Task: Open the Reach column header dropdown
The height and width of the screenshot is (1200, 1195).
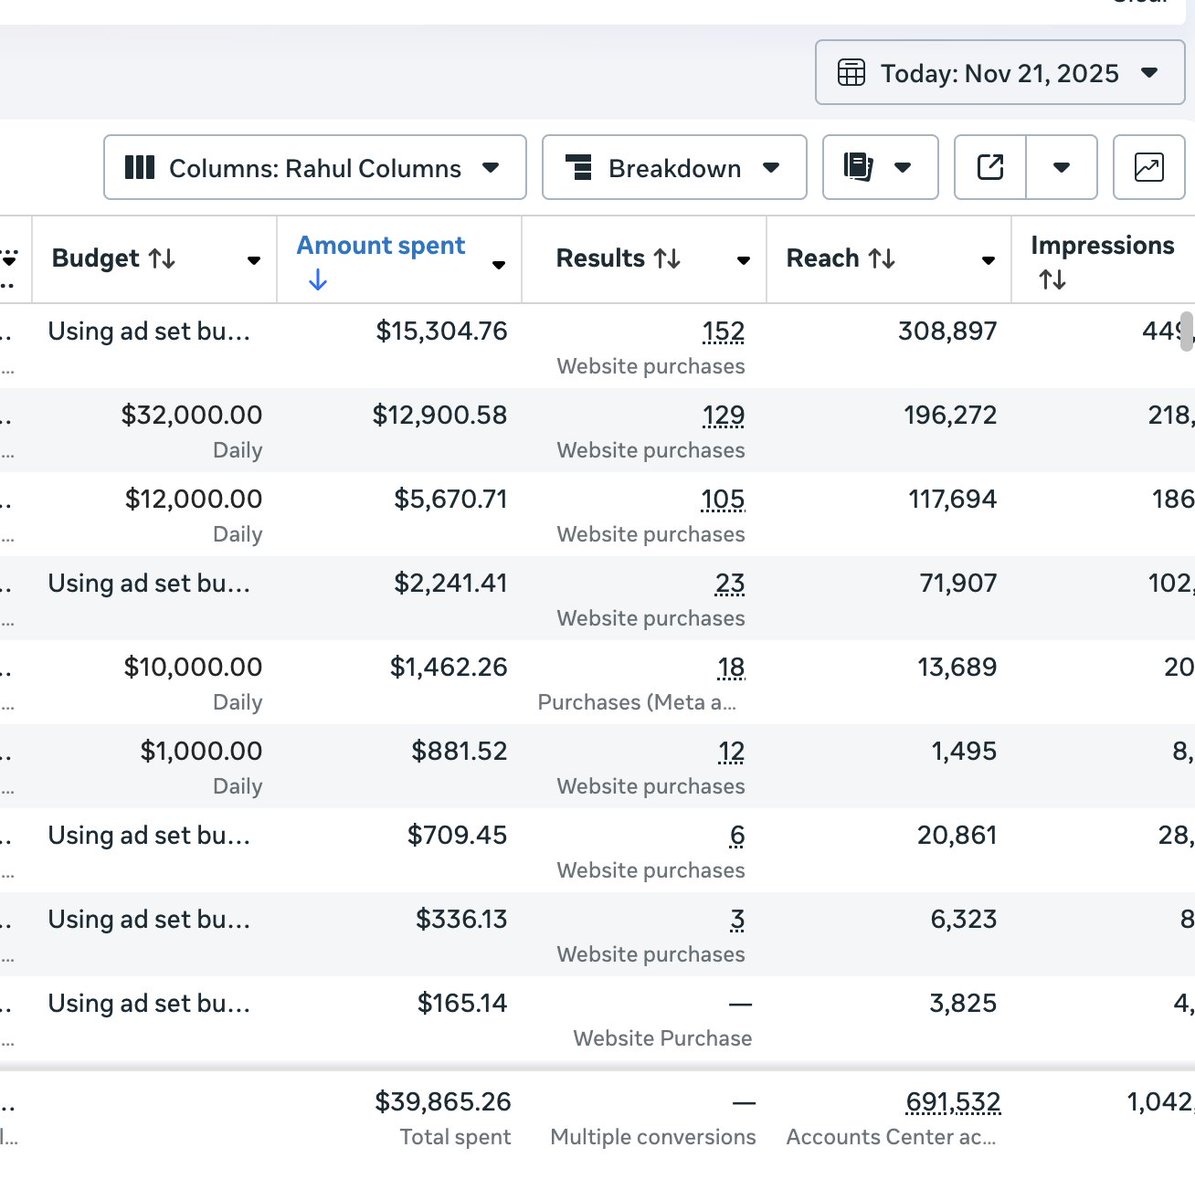Action: [x=986, y=260]
